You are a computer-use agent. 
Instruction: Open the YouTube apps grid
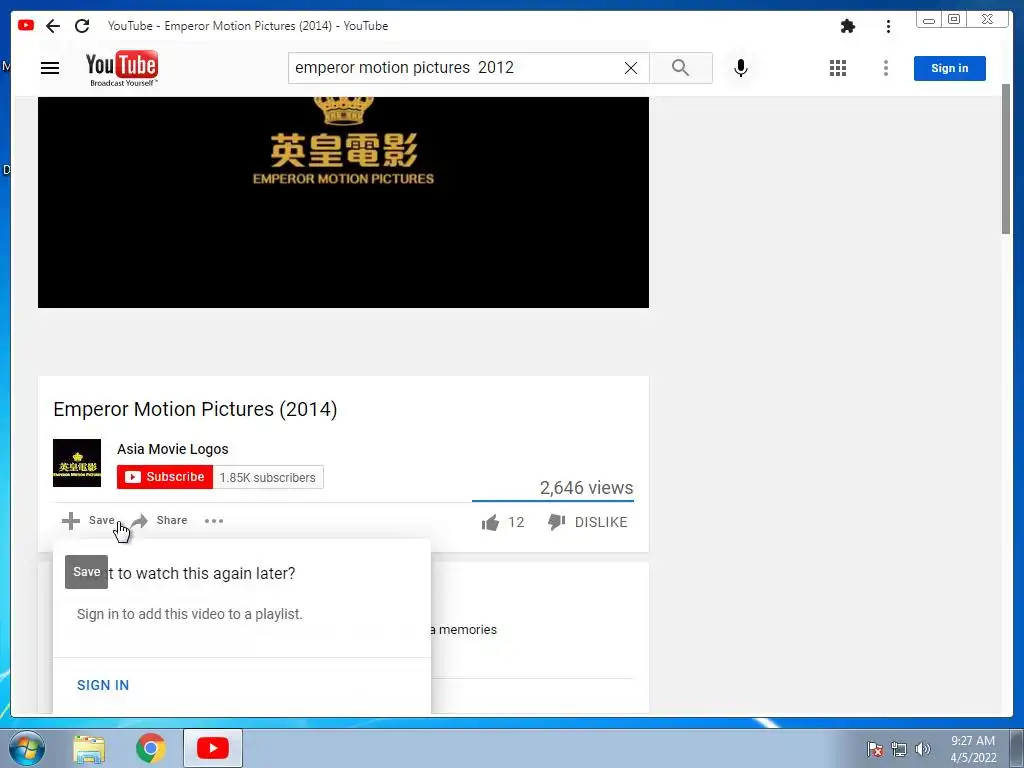click(838, 68)
